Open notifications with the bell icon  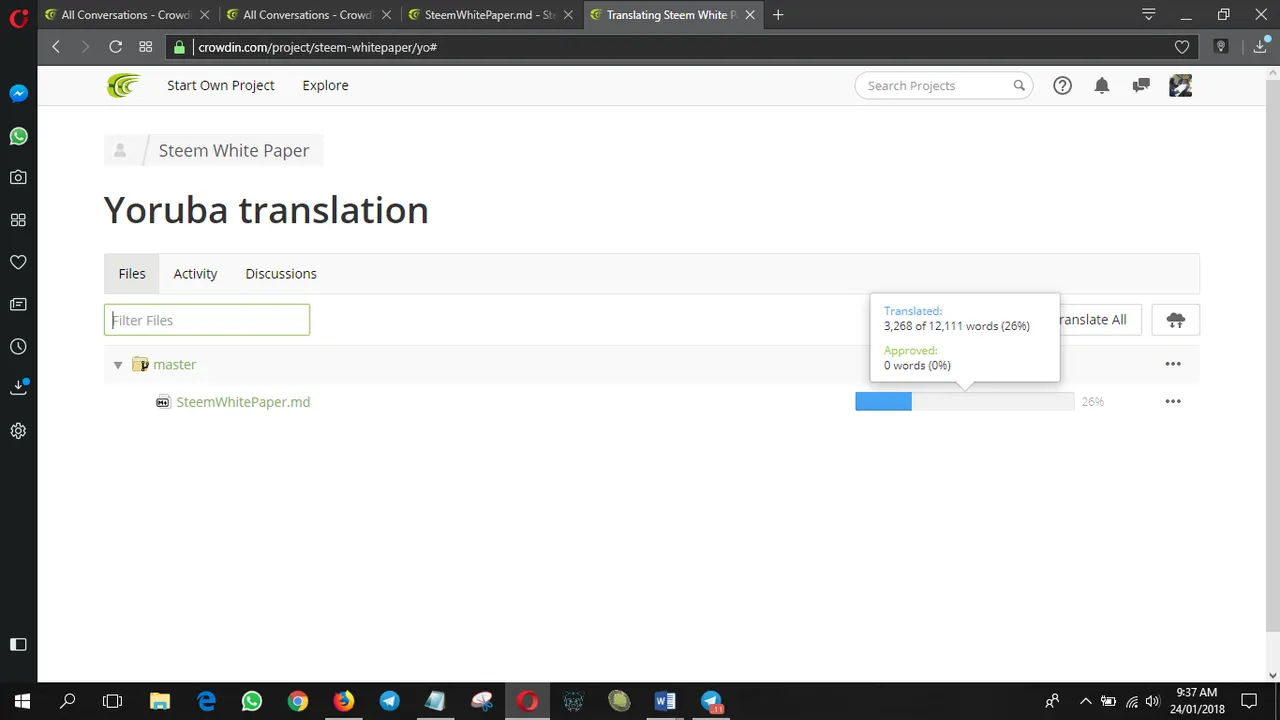[x=1102, y=86]
